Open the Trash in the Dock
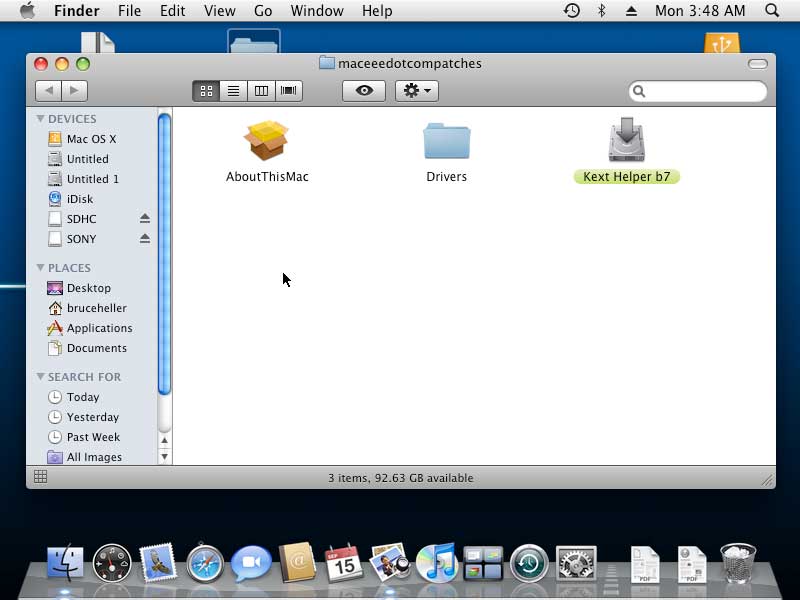The image size is (800, 600). coord(738,563)
